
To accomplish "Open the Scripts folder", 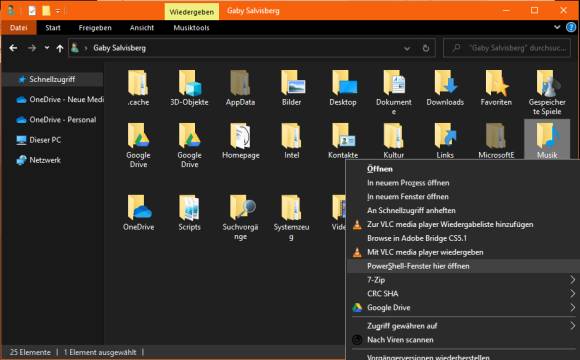I will point(189,213).
